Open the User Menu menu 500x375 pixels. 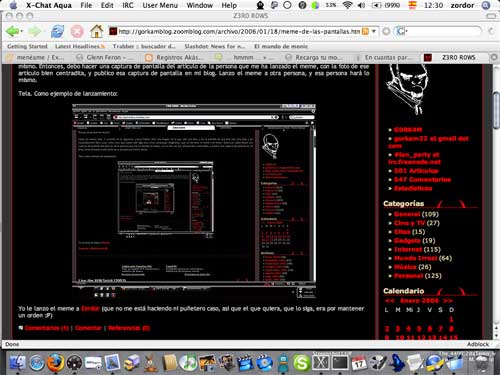(x=160, y=5)
